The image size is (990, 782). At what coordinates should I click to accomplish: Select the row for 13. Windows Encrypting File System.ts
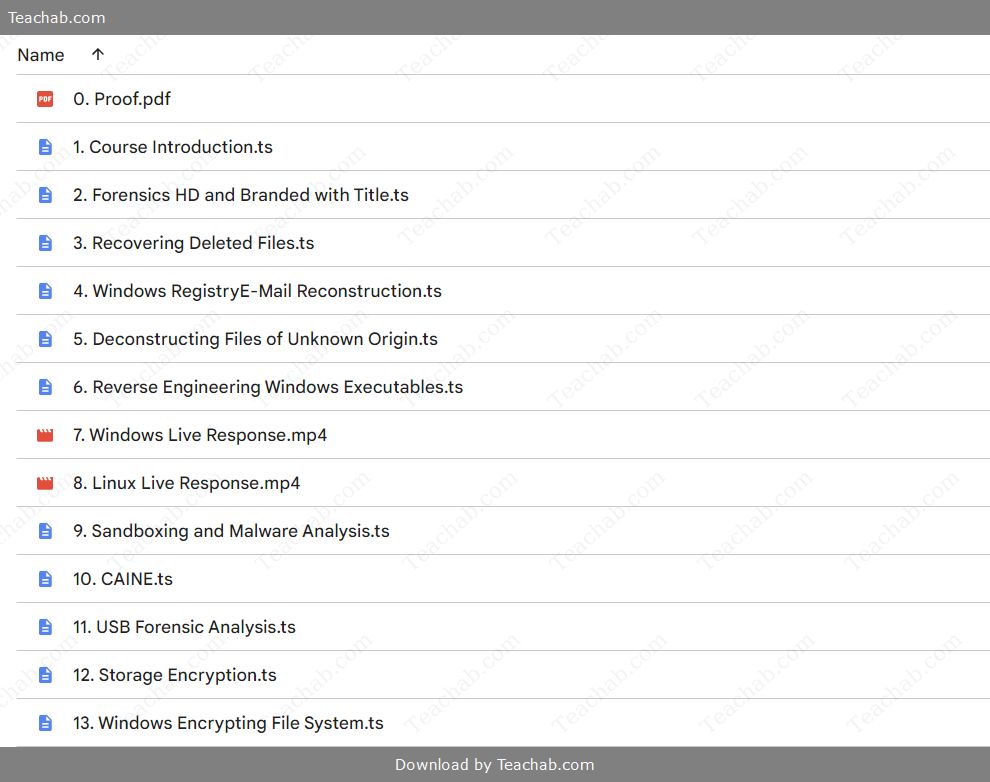pos(228,723)
